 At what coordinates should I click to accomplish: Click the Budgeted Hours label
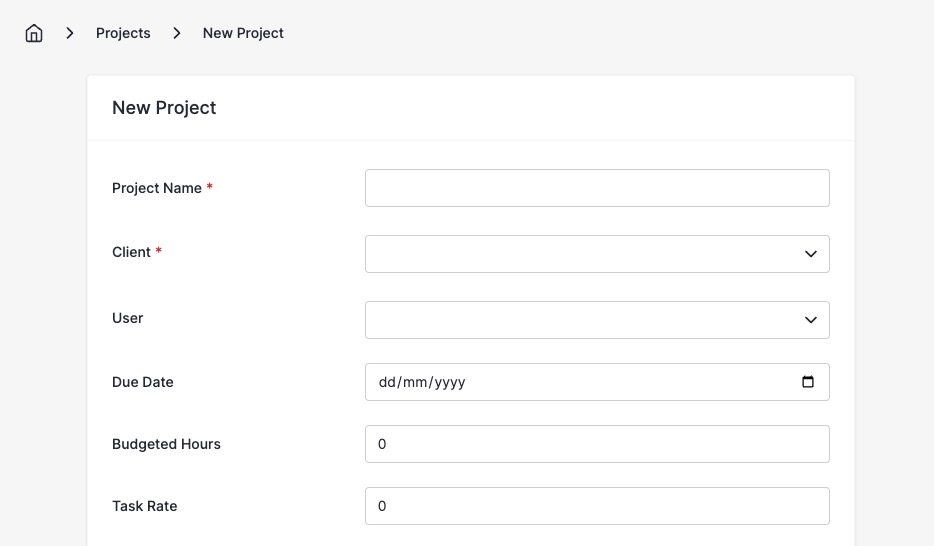(x=166, y=444)
